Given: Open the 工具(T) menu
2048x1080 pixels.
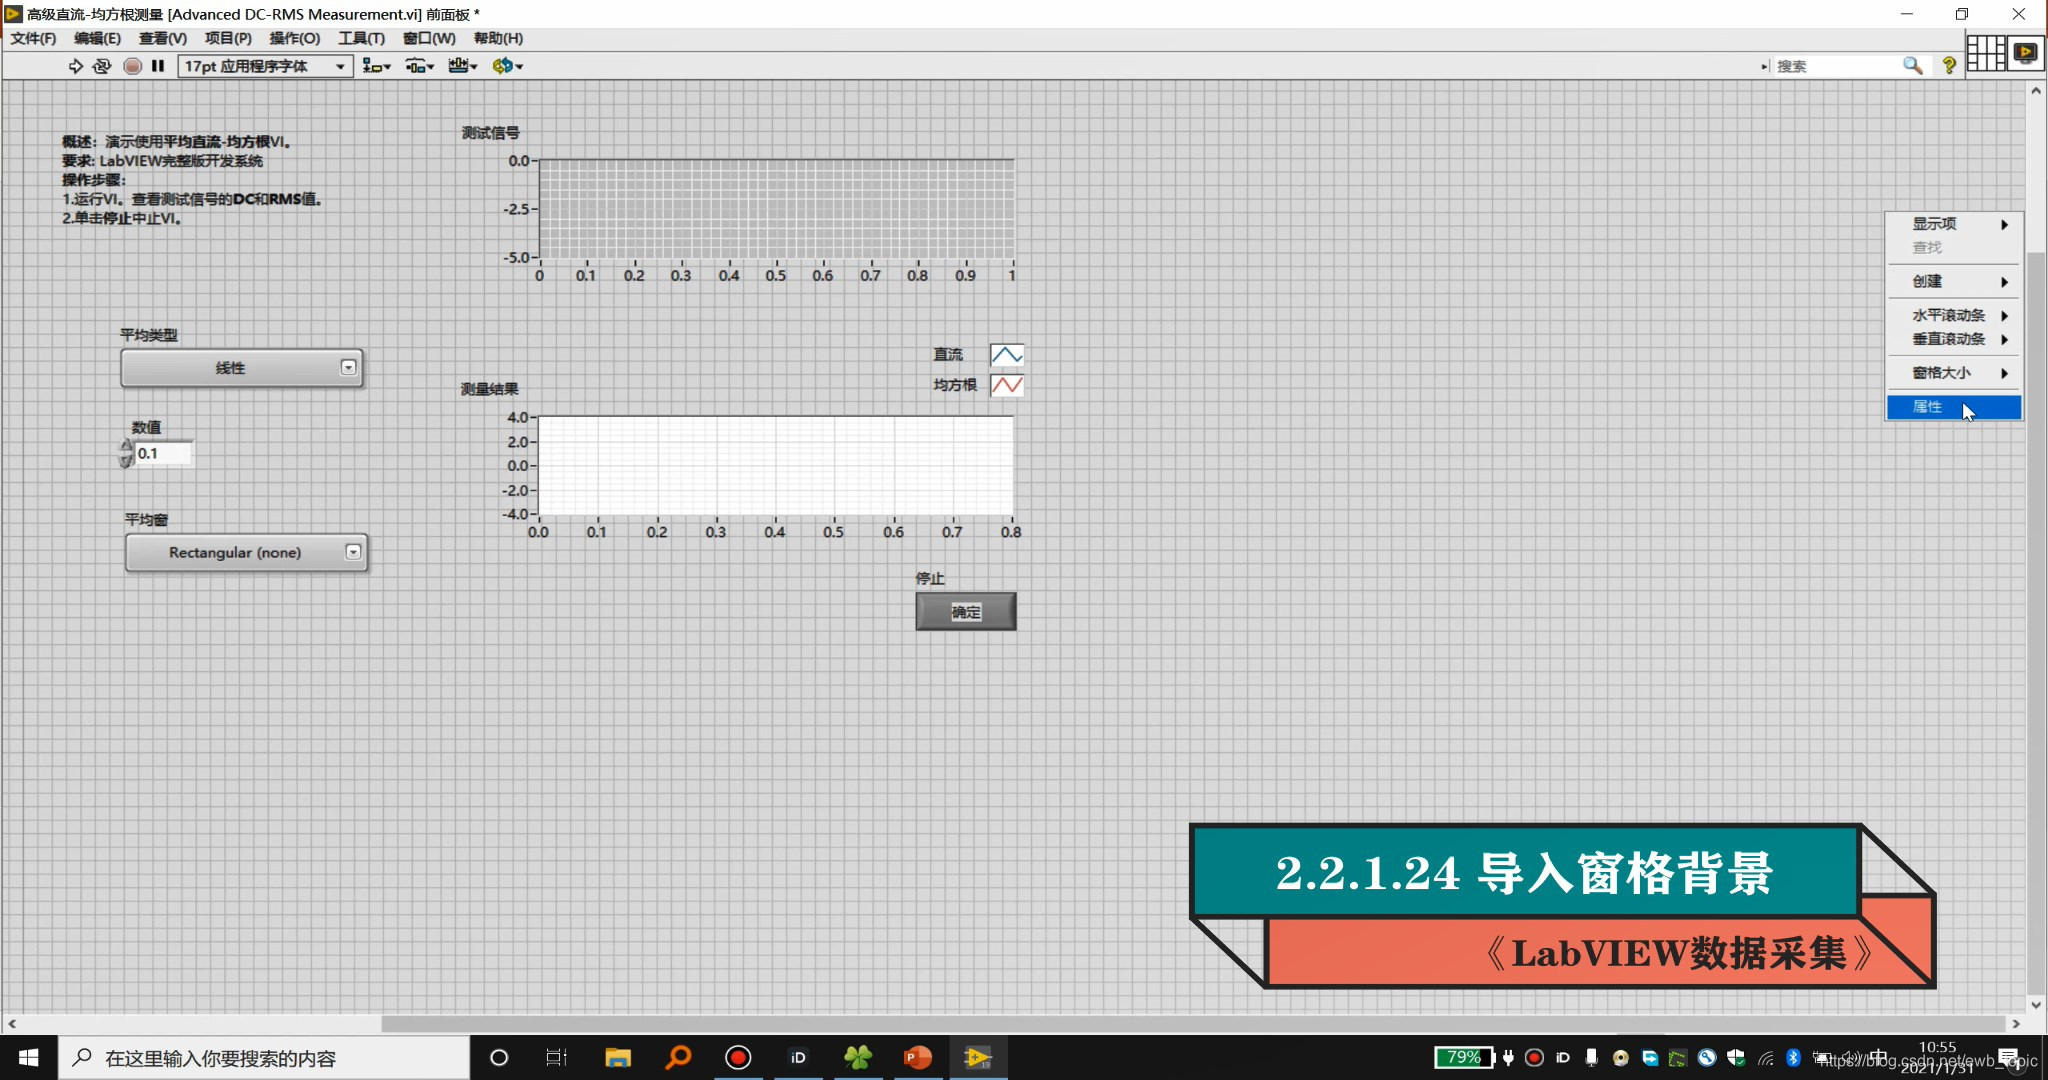Looking at the screenshot, I should pos(361,38).
